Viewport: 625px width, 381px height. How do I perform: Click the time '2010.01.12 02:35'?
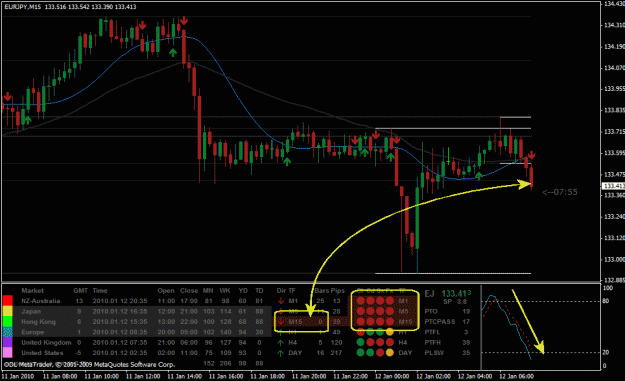120,353
